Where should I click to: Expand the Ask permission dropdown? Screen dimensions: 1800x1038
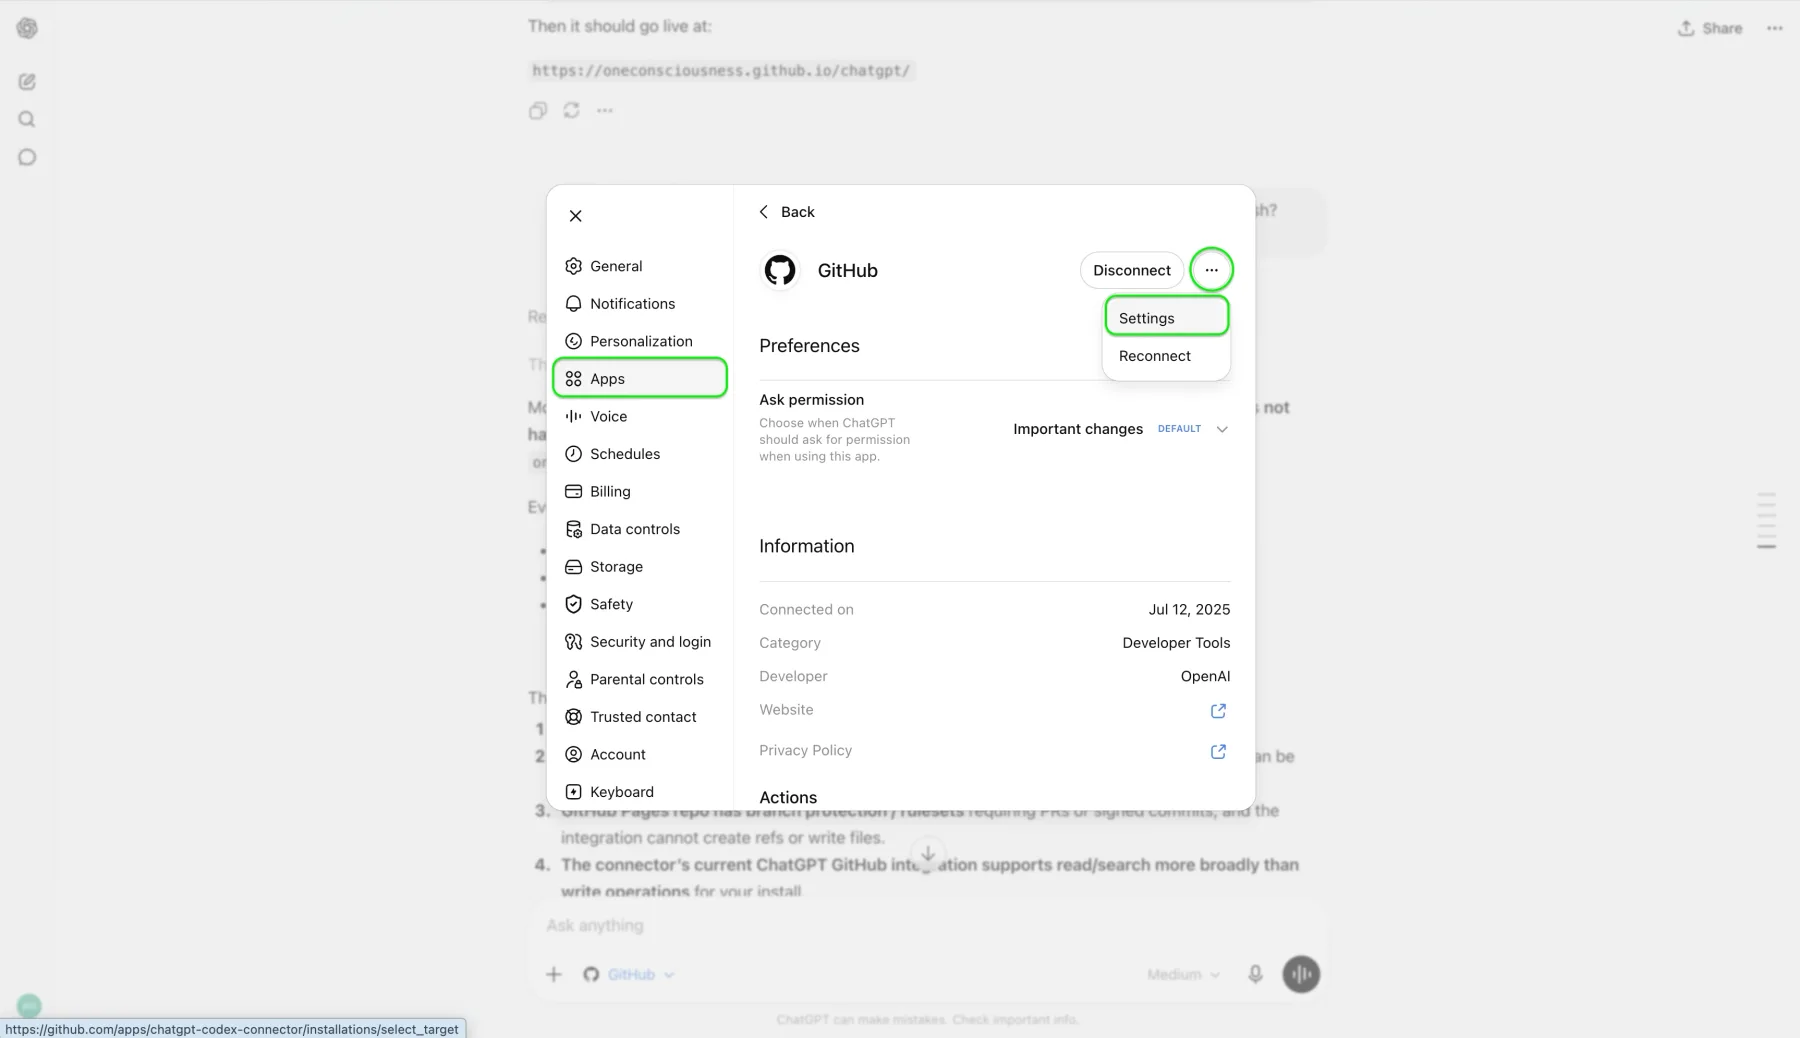[1120, 429]
